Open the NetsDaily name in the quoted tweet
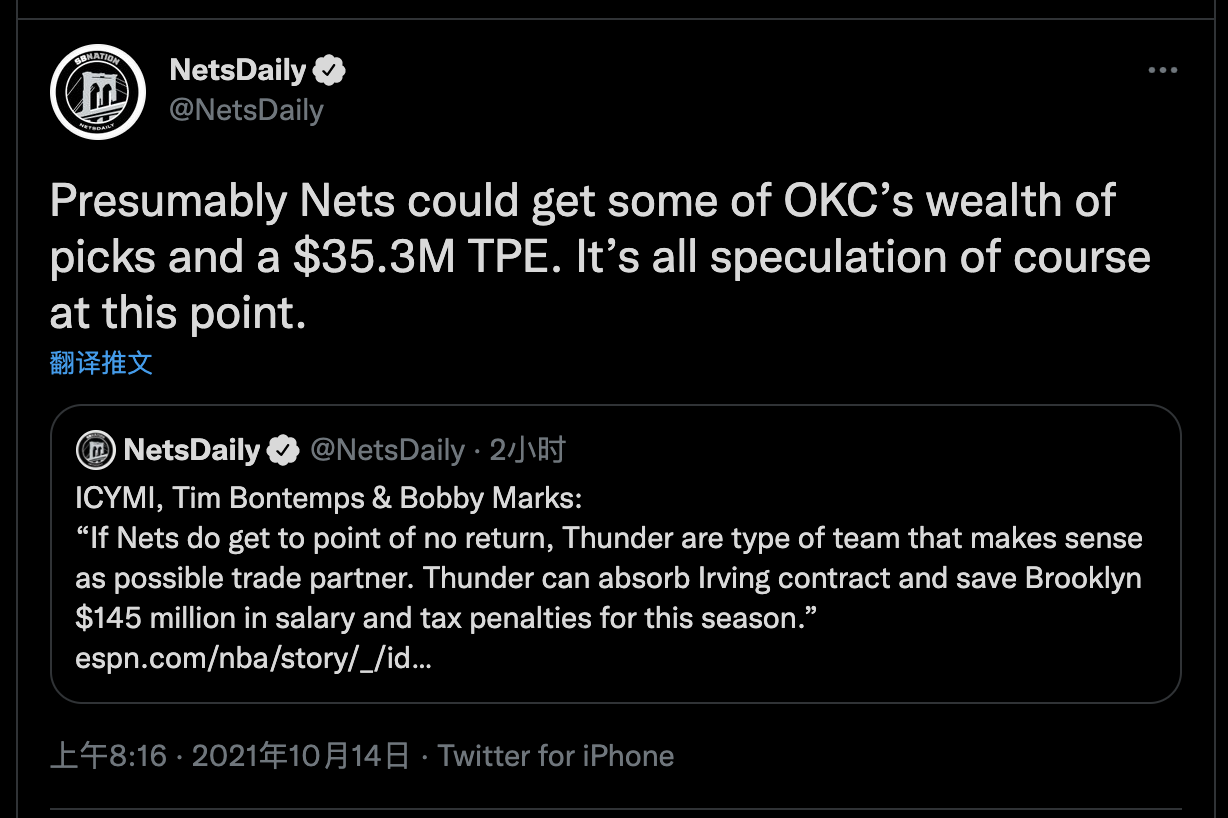This screenshot has width=1228, height=818. click(x=192, y=451)
